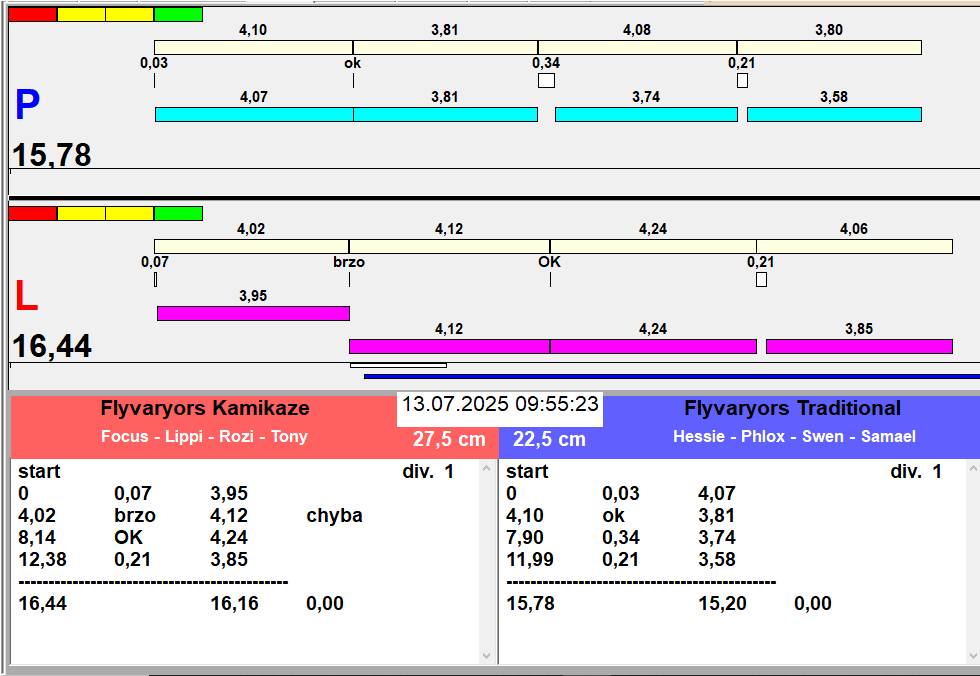Viewport: 980px width, 676px height.
Task: Click the 13.07.2025 09:55:23 timestamp
Action: 500,404
